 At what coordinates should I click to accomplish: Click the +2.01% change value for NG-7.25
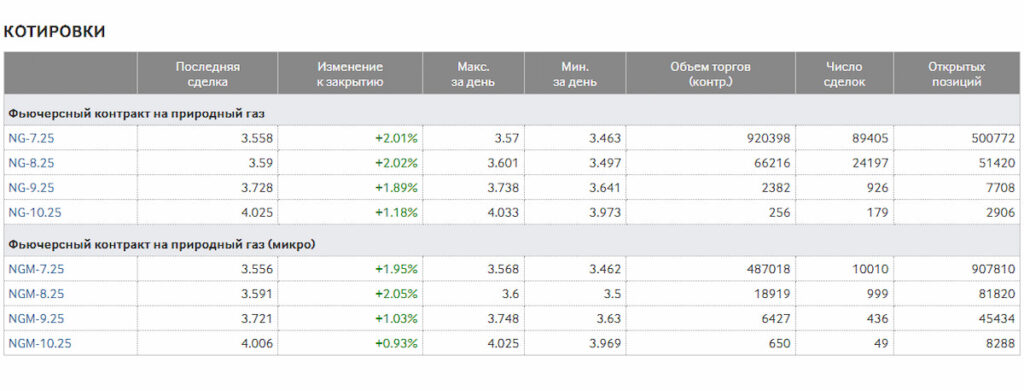coord(396,138)
